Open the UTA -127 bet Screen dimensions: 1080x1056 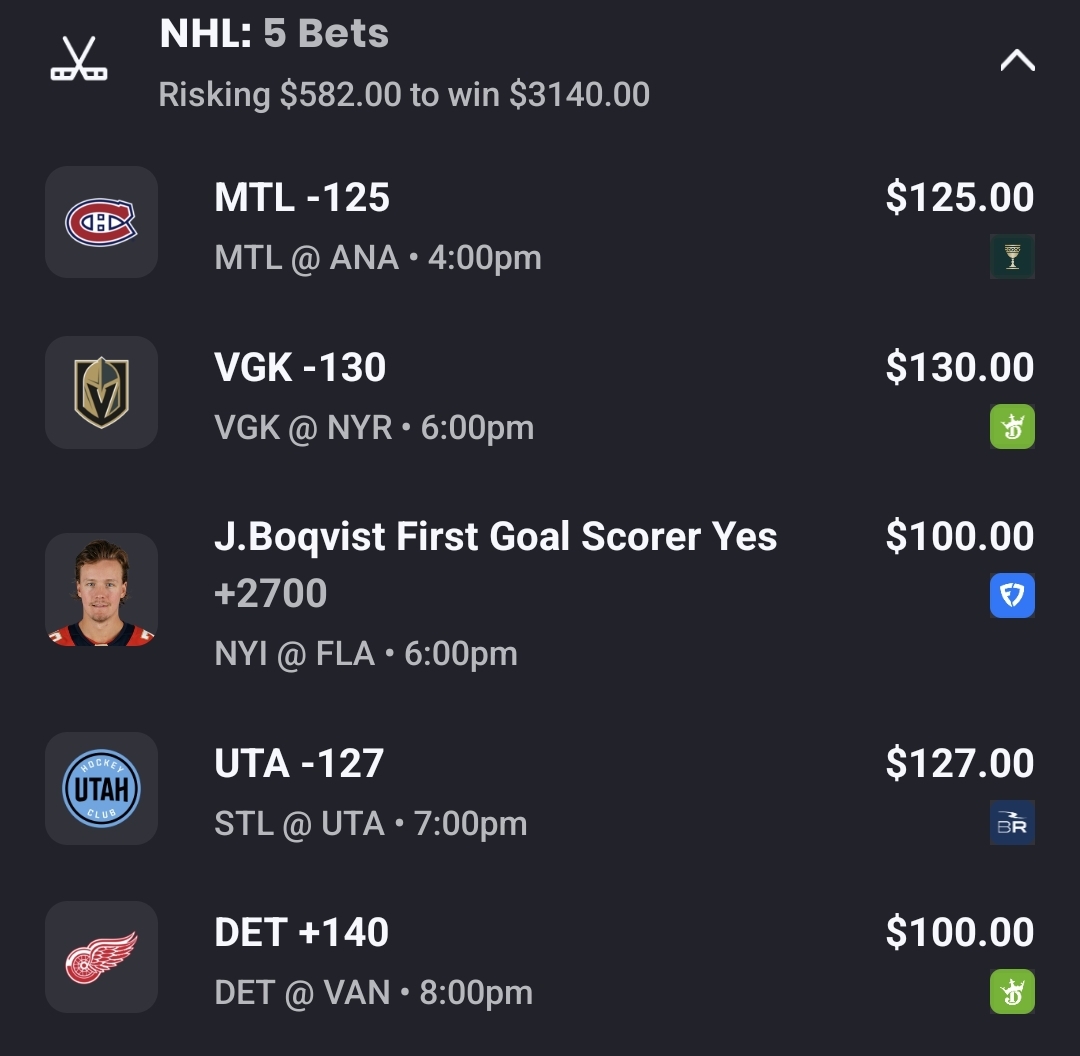(299, 764)
